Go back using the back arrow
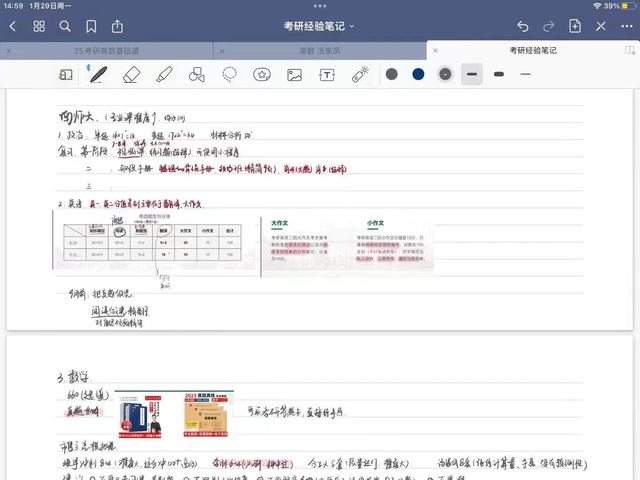This screenshot has height=480, width=640. click(12, 25)
